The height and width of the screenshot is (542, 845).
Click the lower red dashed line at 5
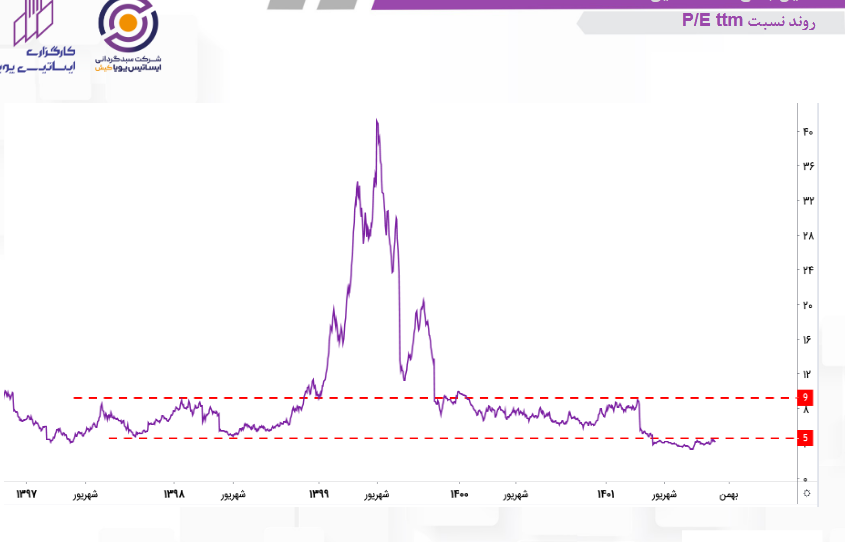click(400, 438)
